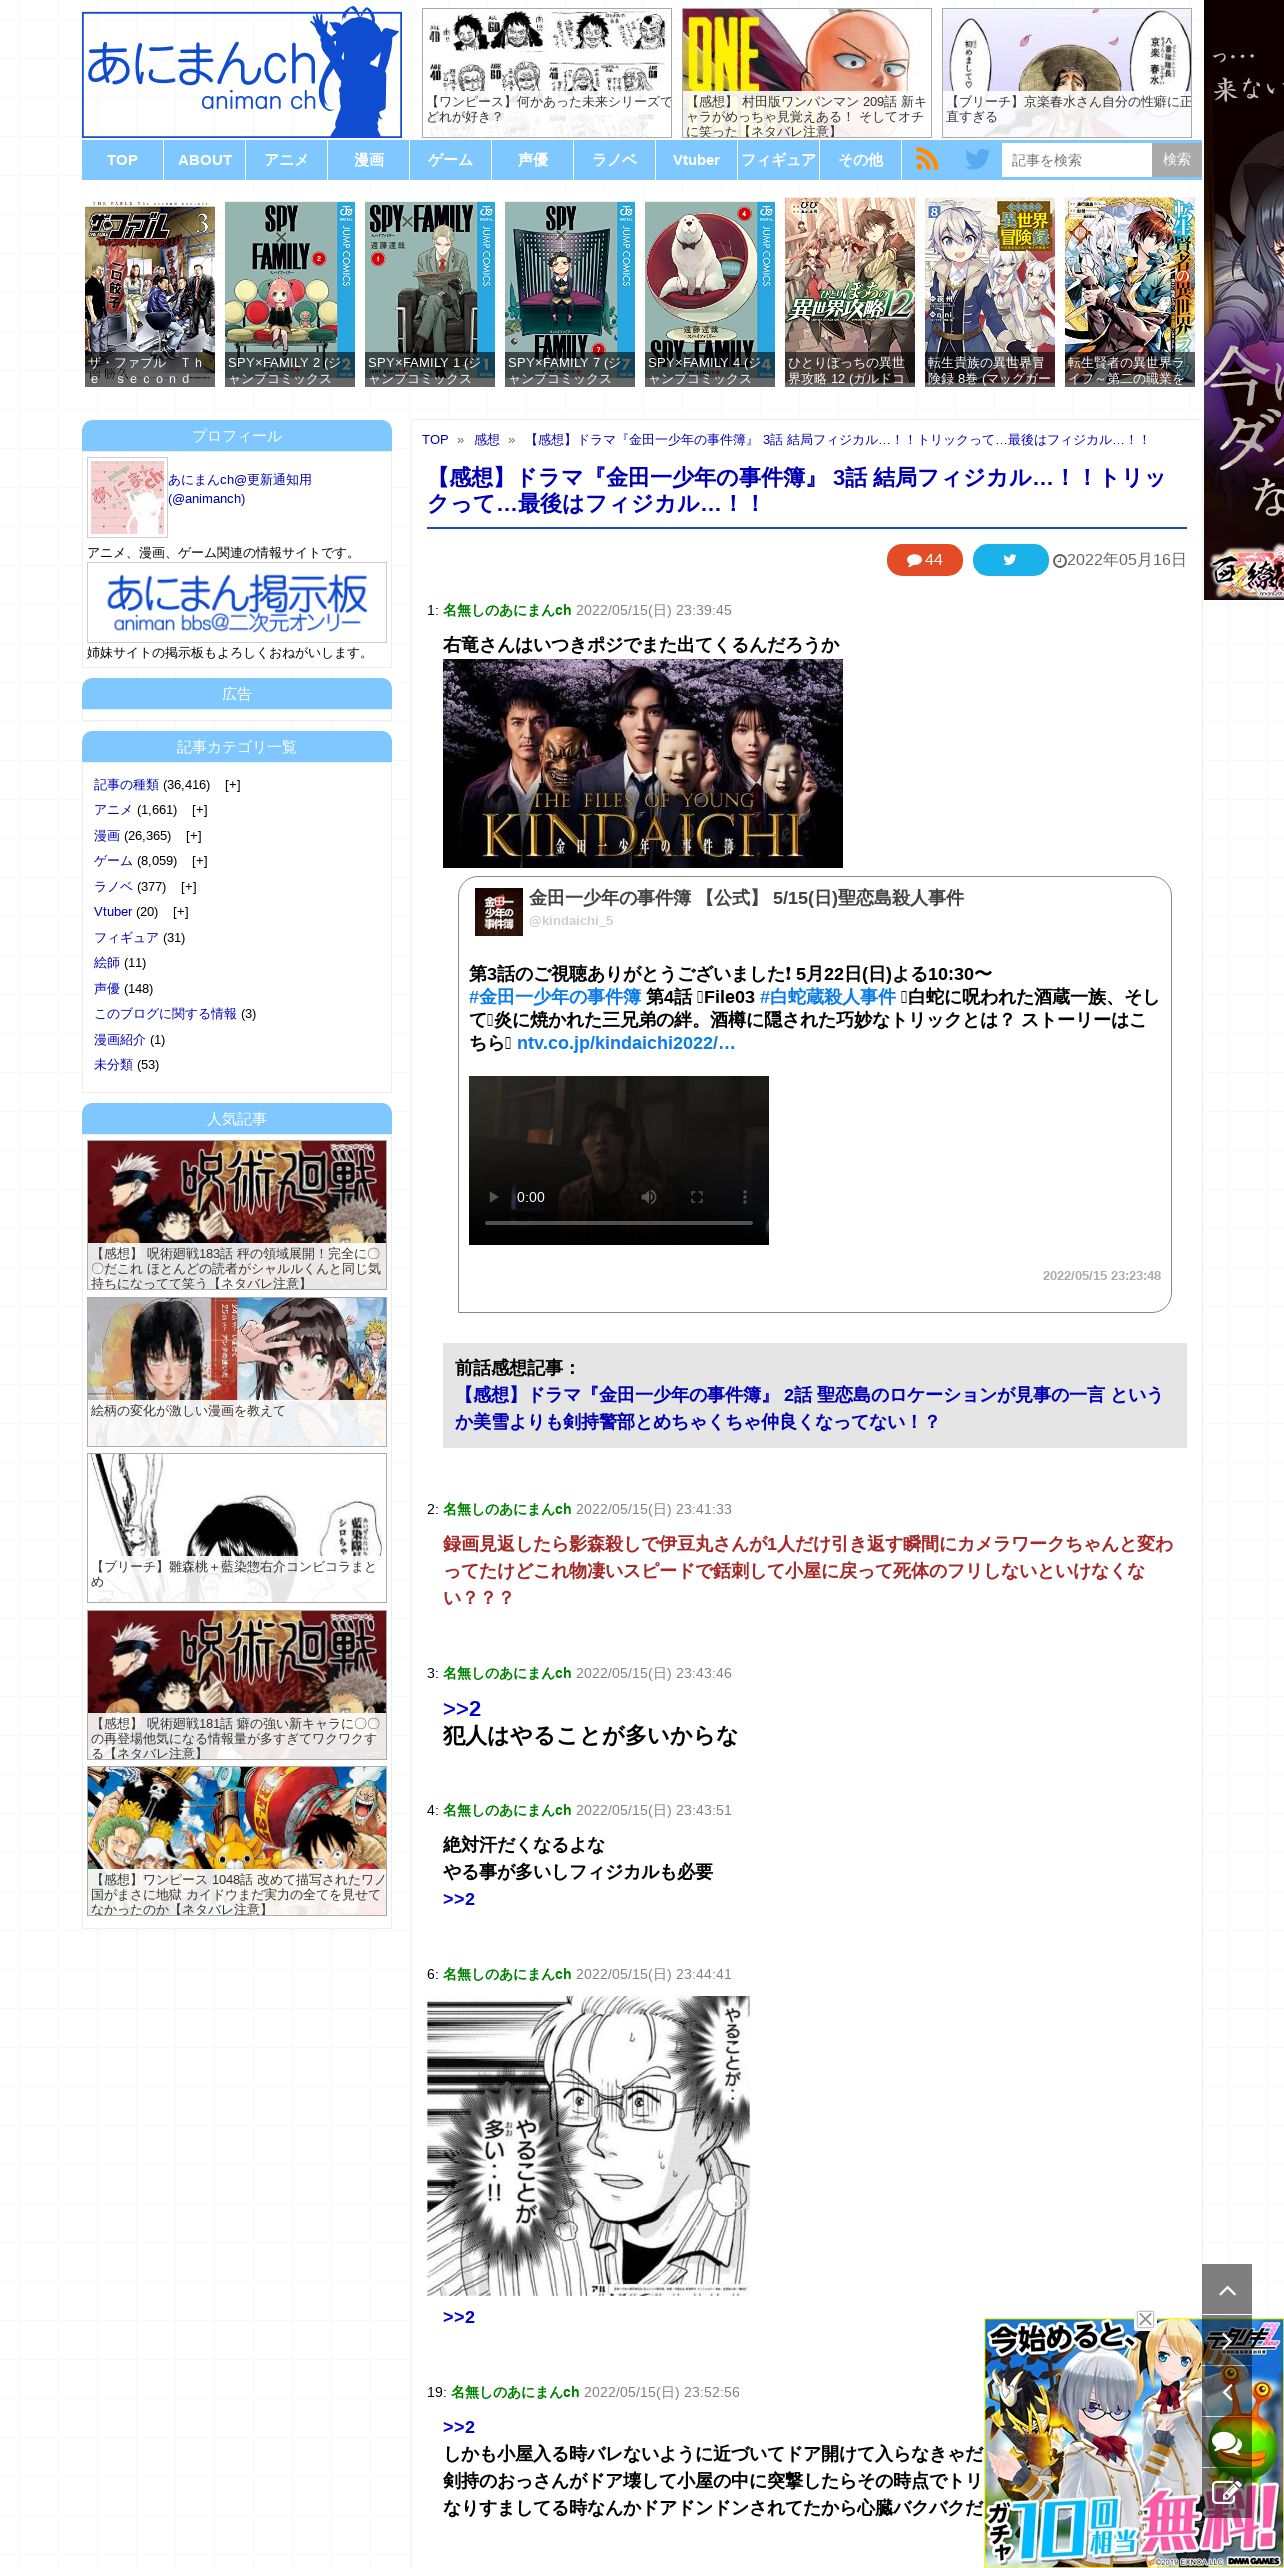Open the ntv.co.jp/kindaichi2022 link
This screenshot has width=1284, height=2568.
tap(626, 1043)
